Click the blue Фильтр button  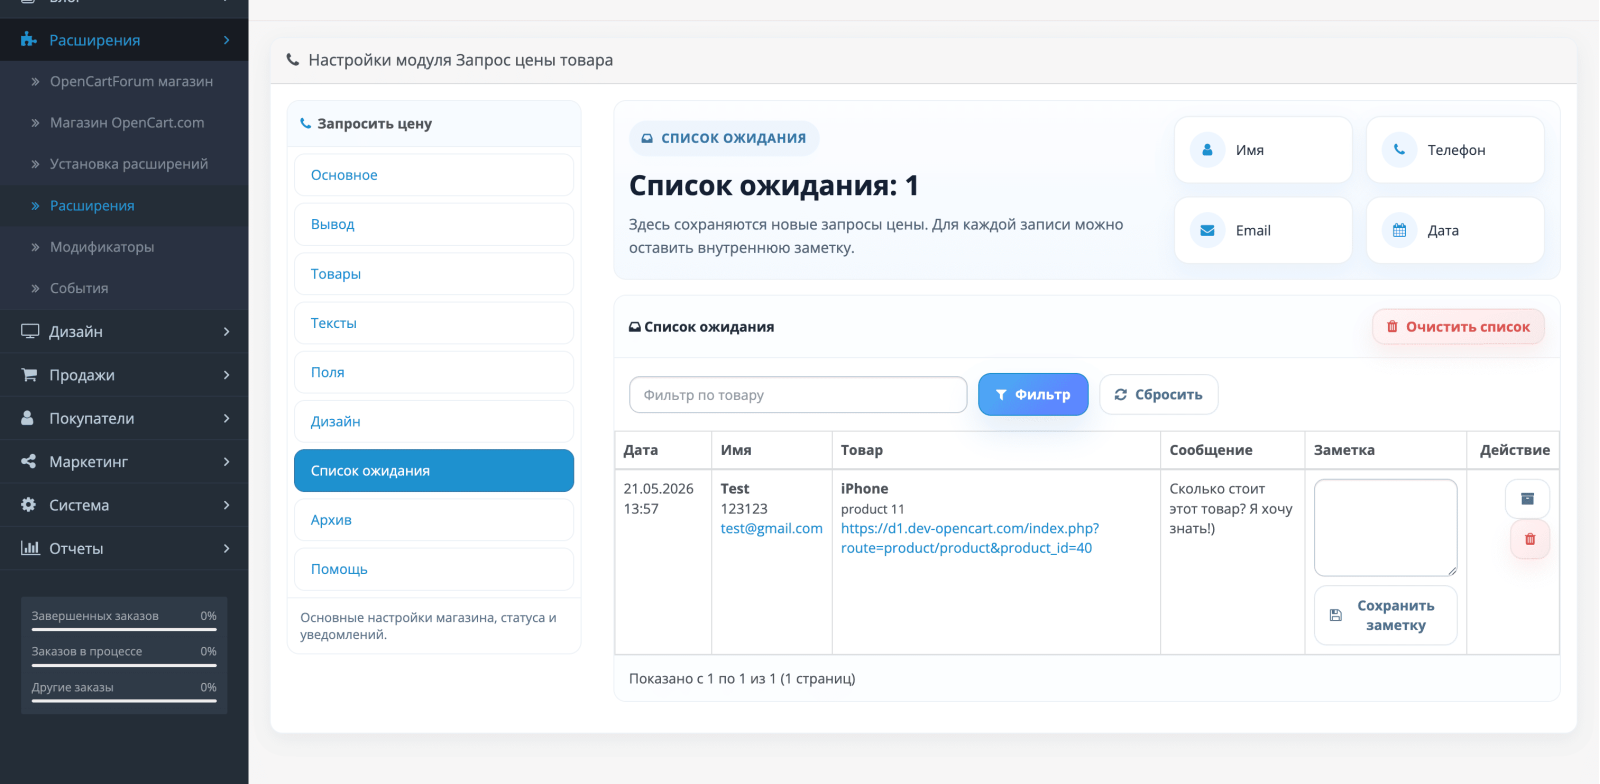[x=1033, y=395]
